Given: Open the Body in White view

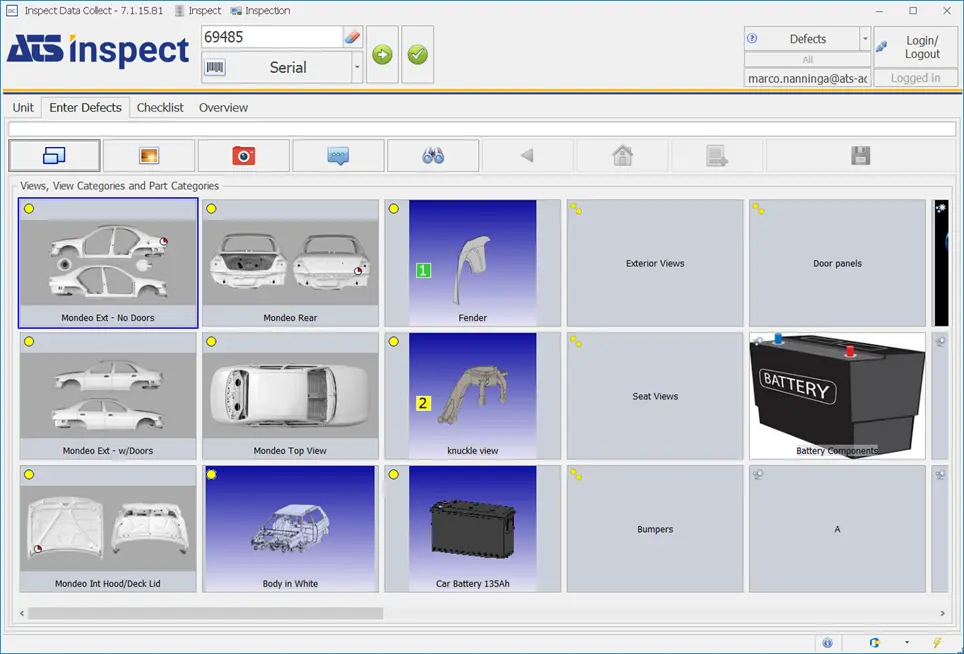Looking at the screenshot, I should [290, 529].
